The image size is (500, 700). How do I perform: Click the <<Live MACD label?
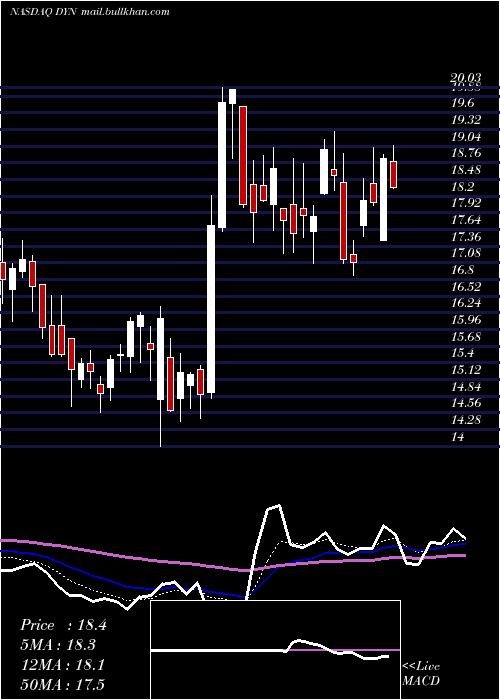click(421, 673)
